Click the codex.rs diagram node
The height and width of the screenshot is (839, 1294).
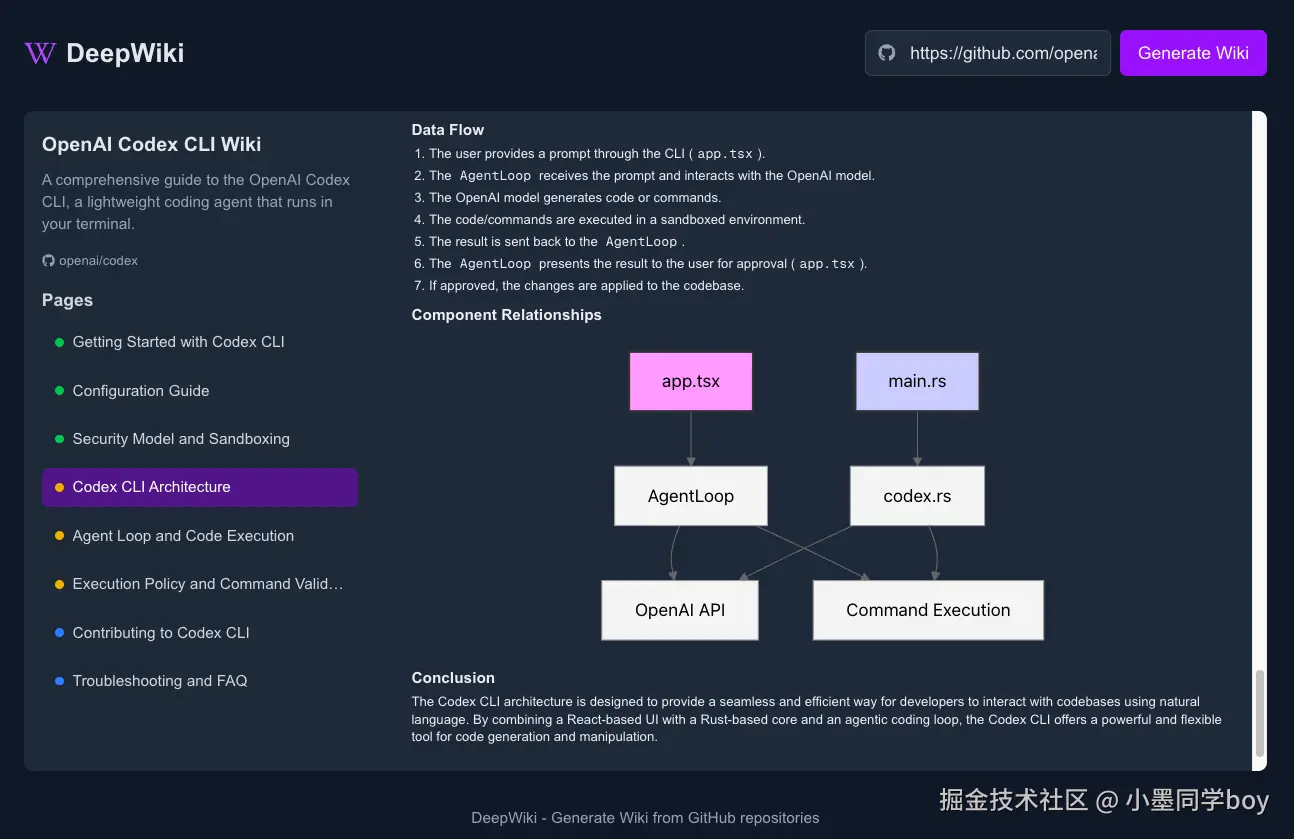[917, 496]
